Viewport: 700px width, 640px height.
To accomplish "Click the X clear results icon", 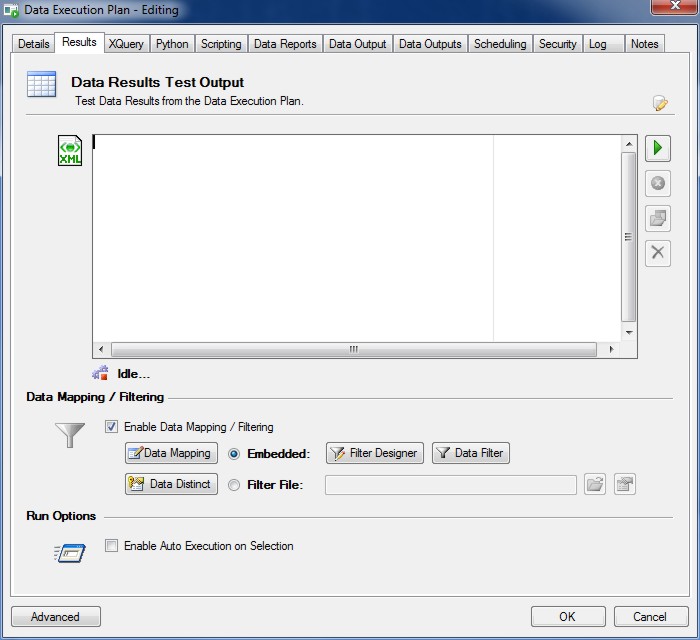I will (x=657, y=252).
